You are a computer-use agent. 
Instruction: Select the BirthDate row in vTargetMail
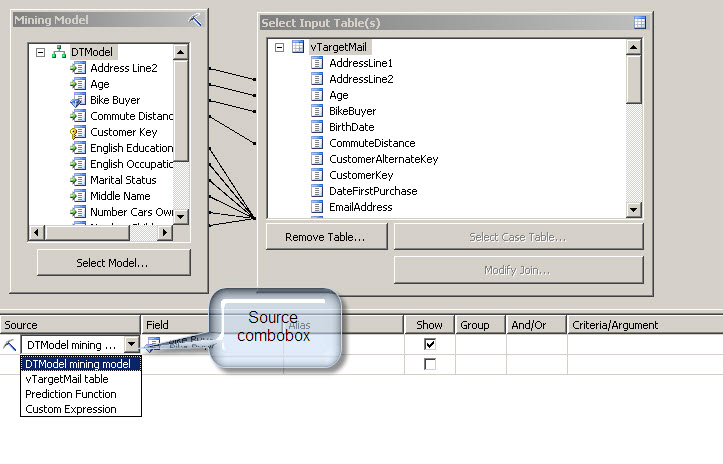(x=351, y=127)
